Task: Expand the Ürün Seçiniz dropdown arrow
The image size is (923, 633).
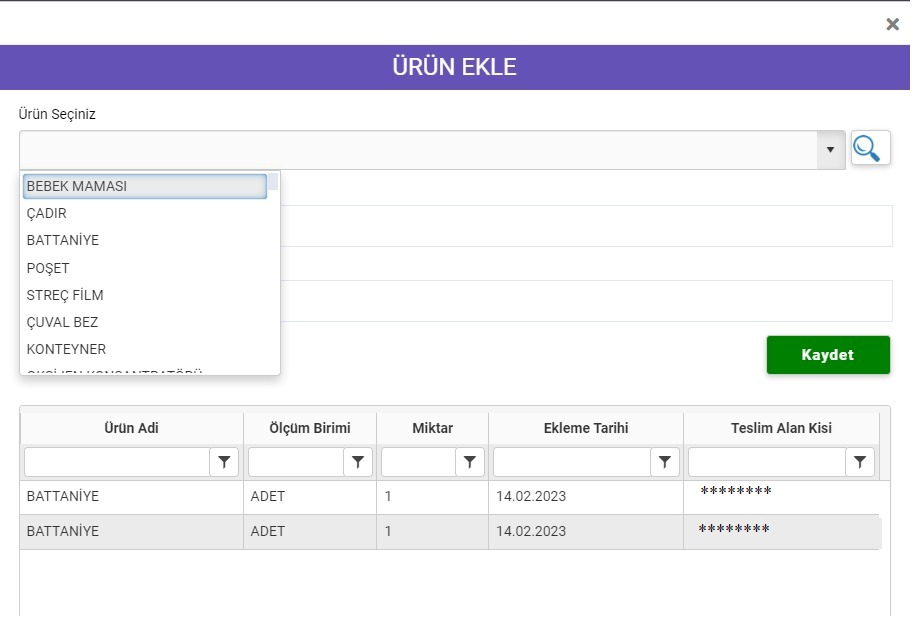Action: click(x=829, y=150)
